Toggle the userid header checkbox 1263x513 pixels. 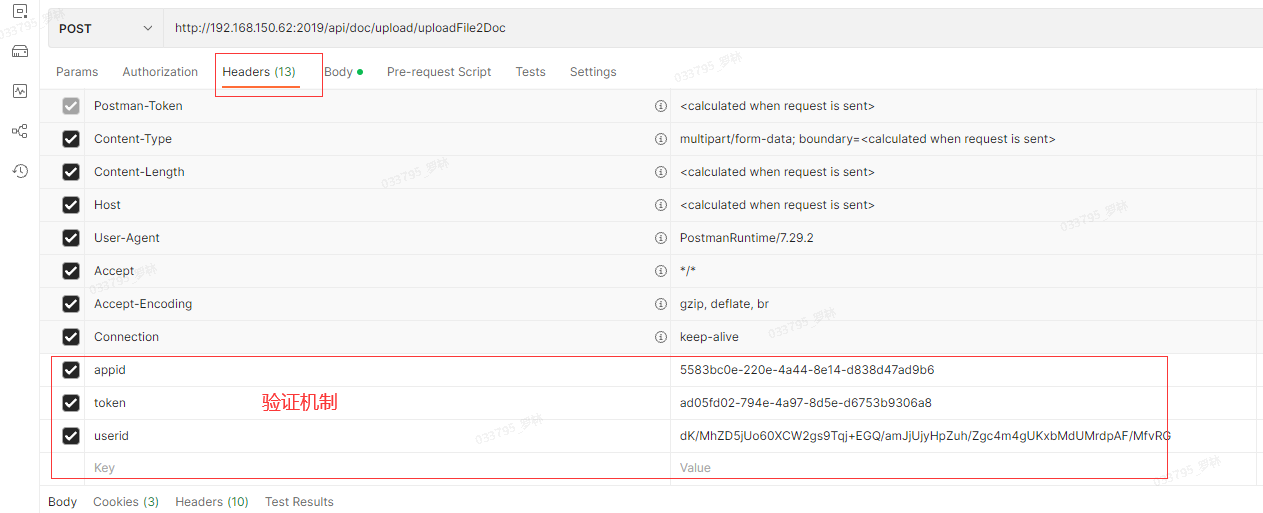pyautogui.click(x=71, y=436)
